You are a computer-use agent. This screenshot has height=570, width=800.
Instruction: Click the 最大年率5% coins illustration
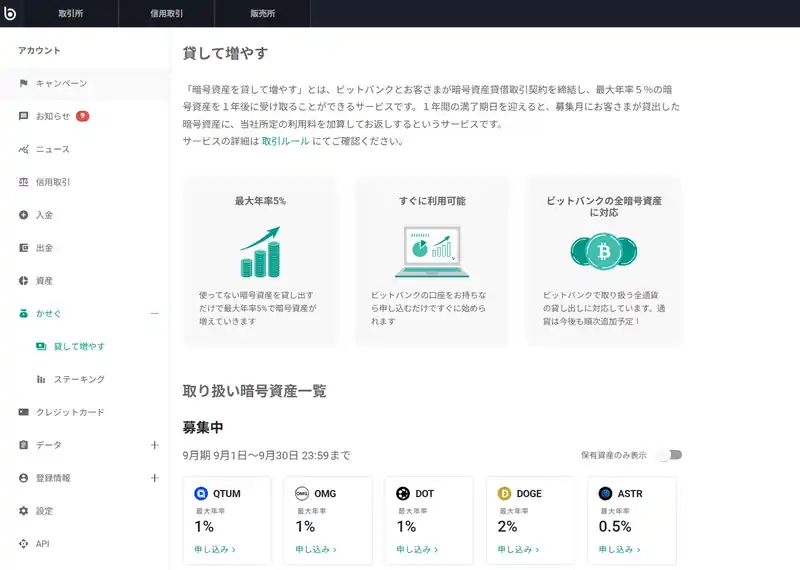[261, 252]
